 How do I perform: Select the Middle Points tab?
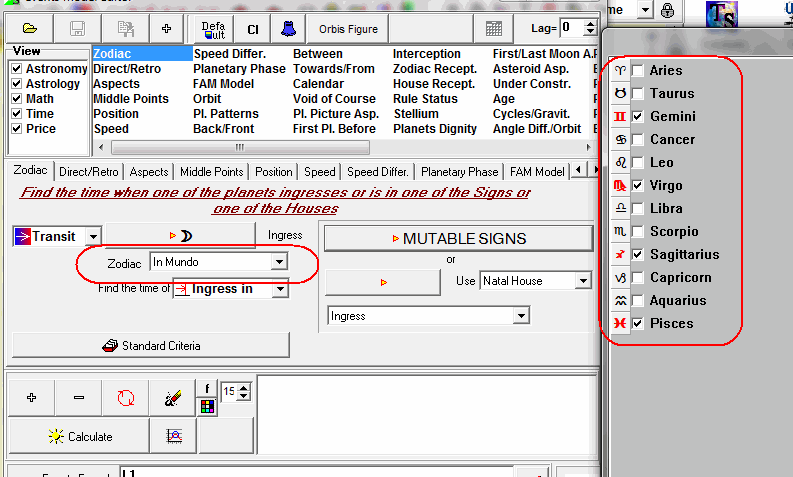(210, 172)
